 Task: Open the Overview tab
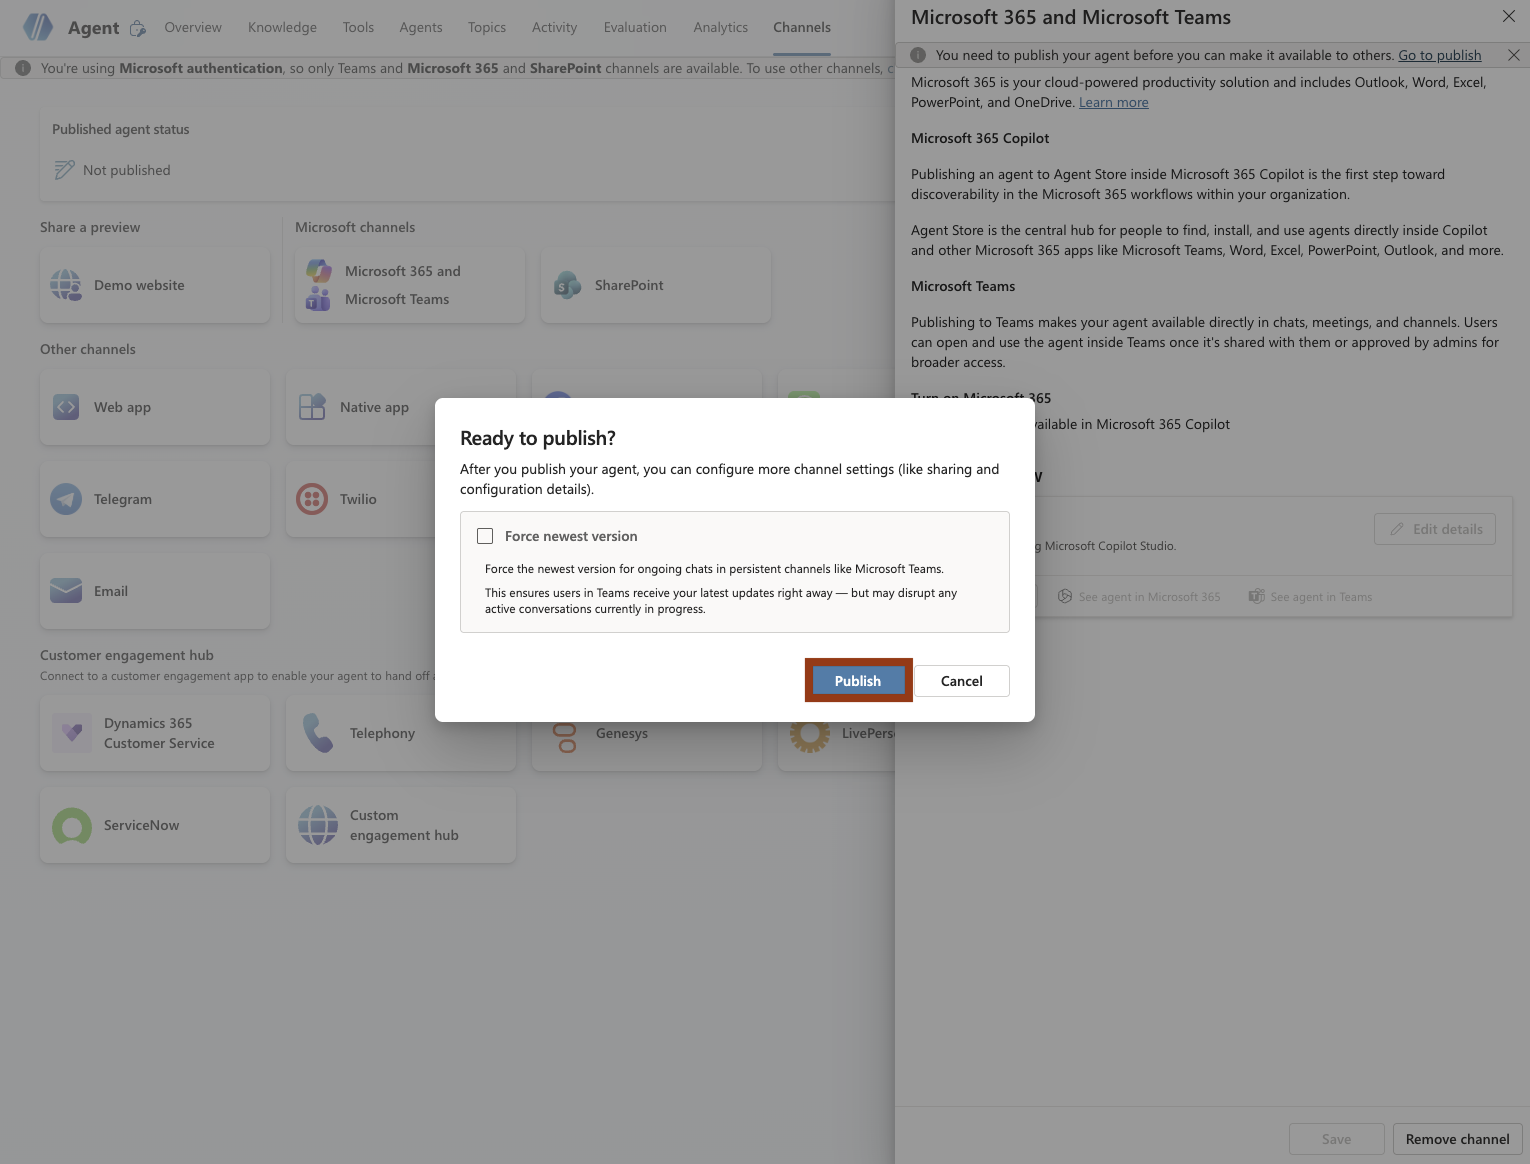tap(193, 27)
